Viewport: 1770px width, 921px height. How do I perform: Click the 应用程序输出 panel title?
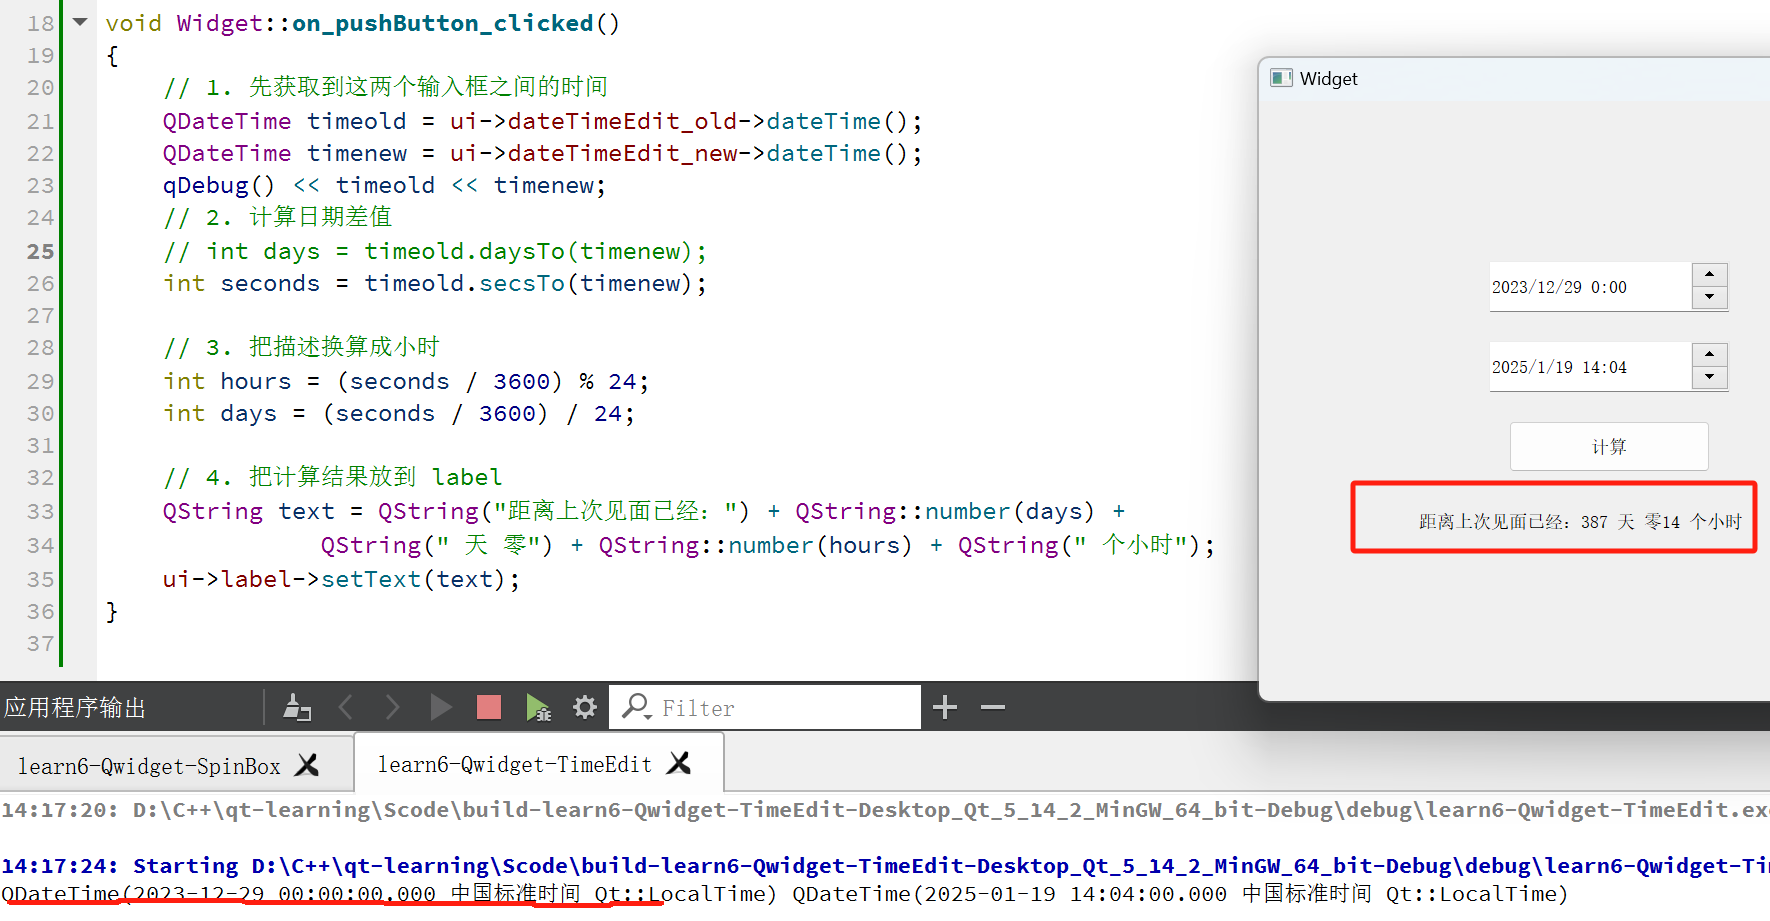(x=75, y=708)
